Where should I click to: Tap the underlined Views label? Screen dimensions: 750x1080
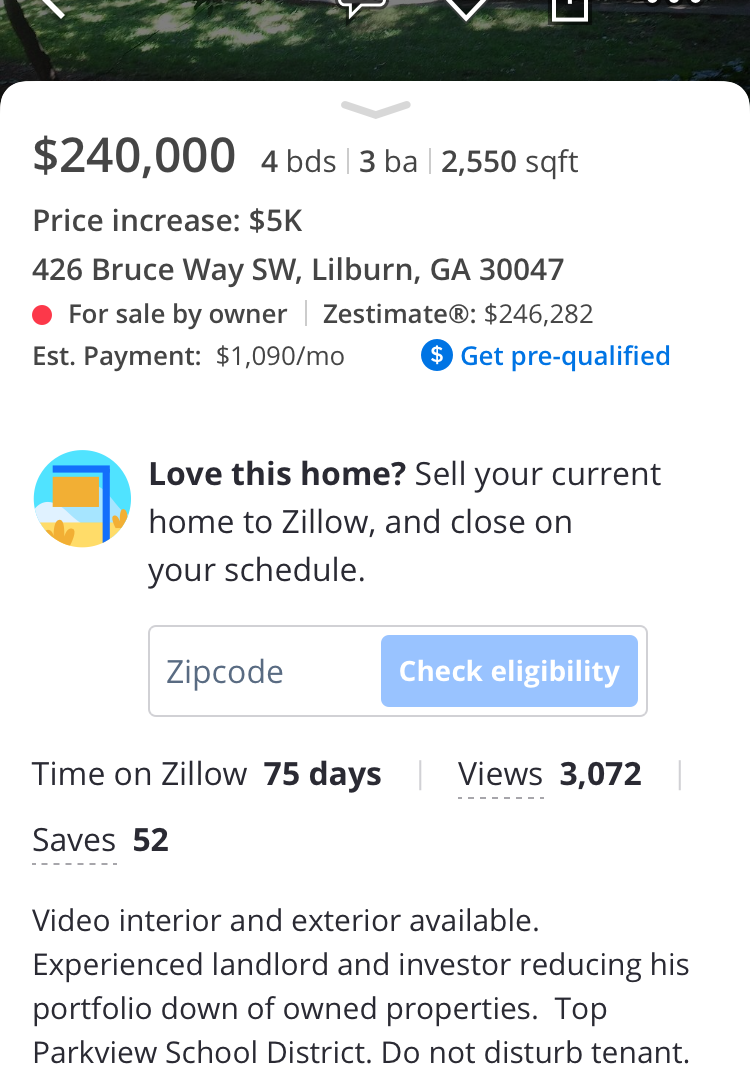[x=501, y=774]
